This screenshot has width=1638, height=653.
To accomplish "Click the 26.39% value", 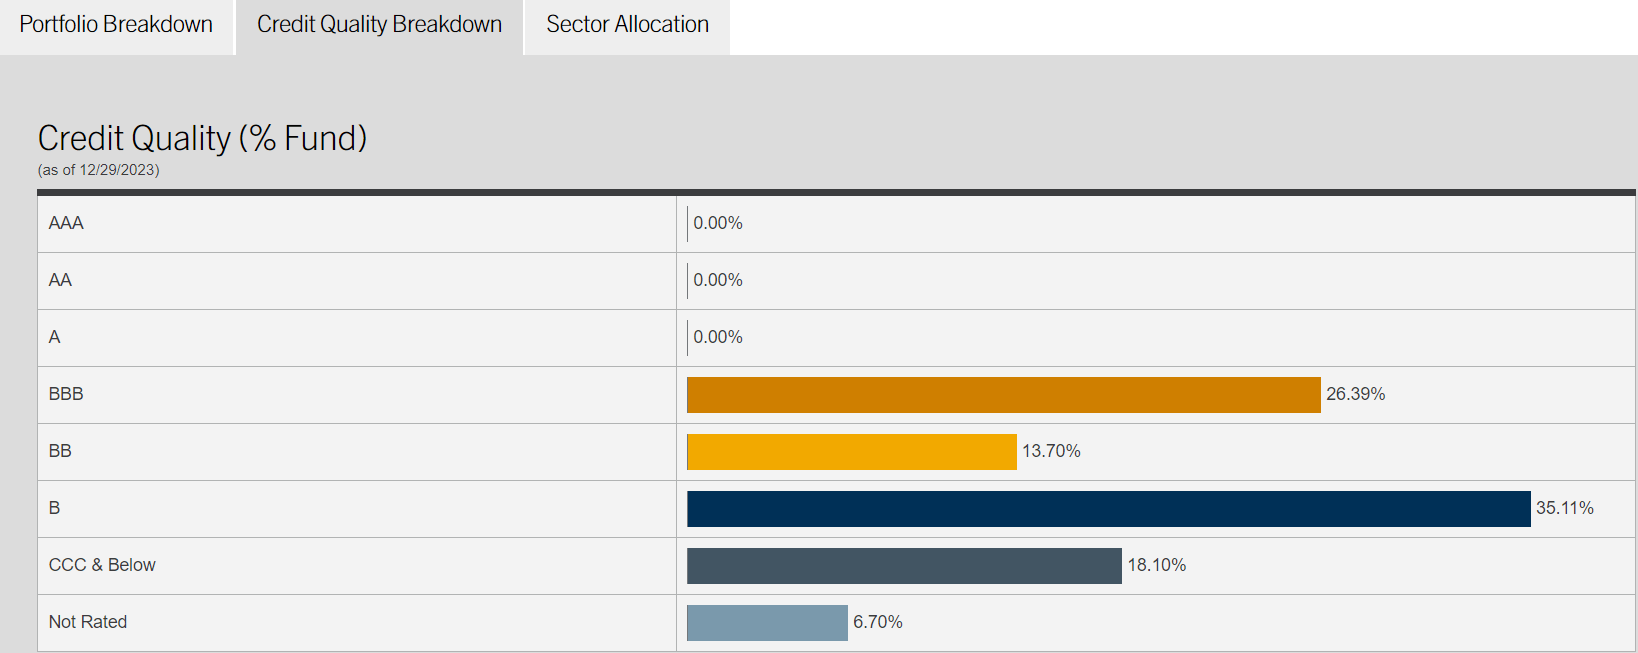I will 1355,394.
